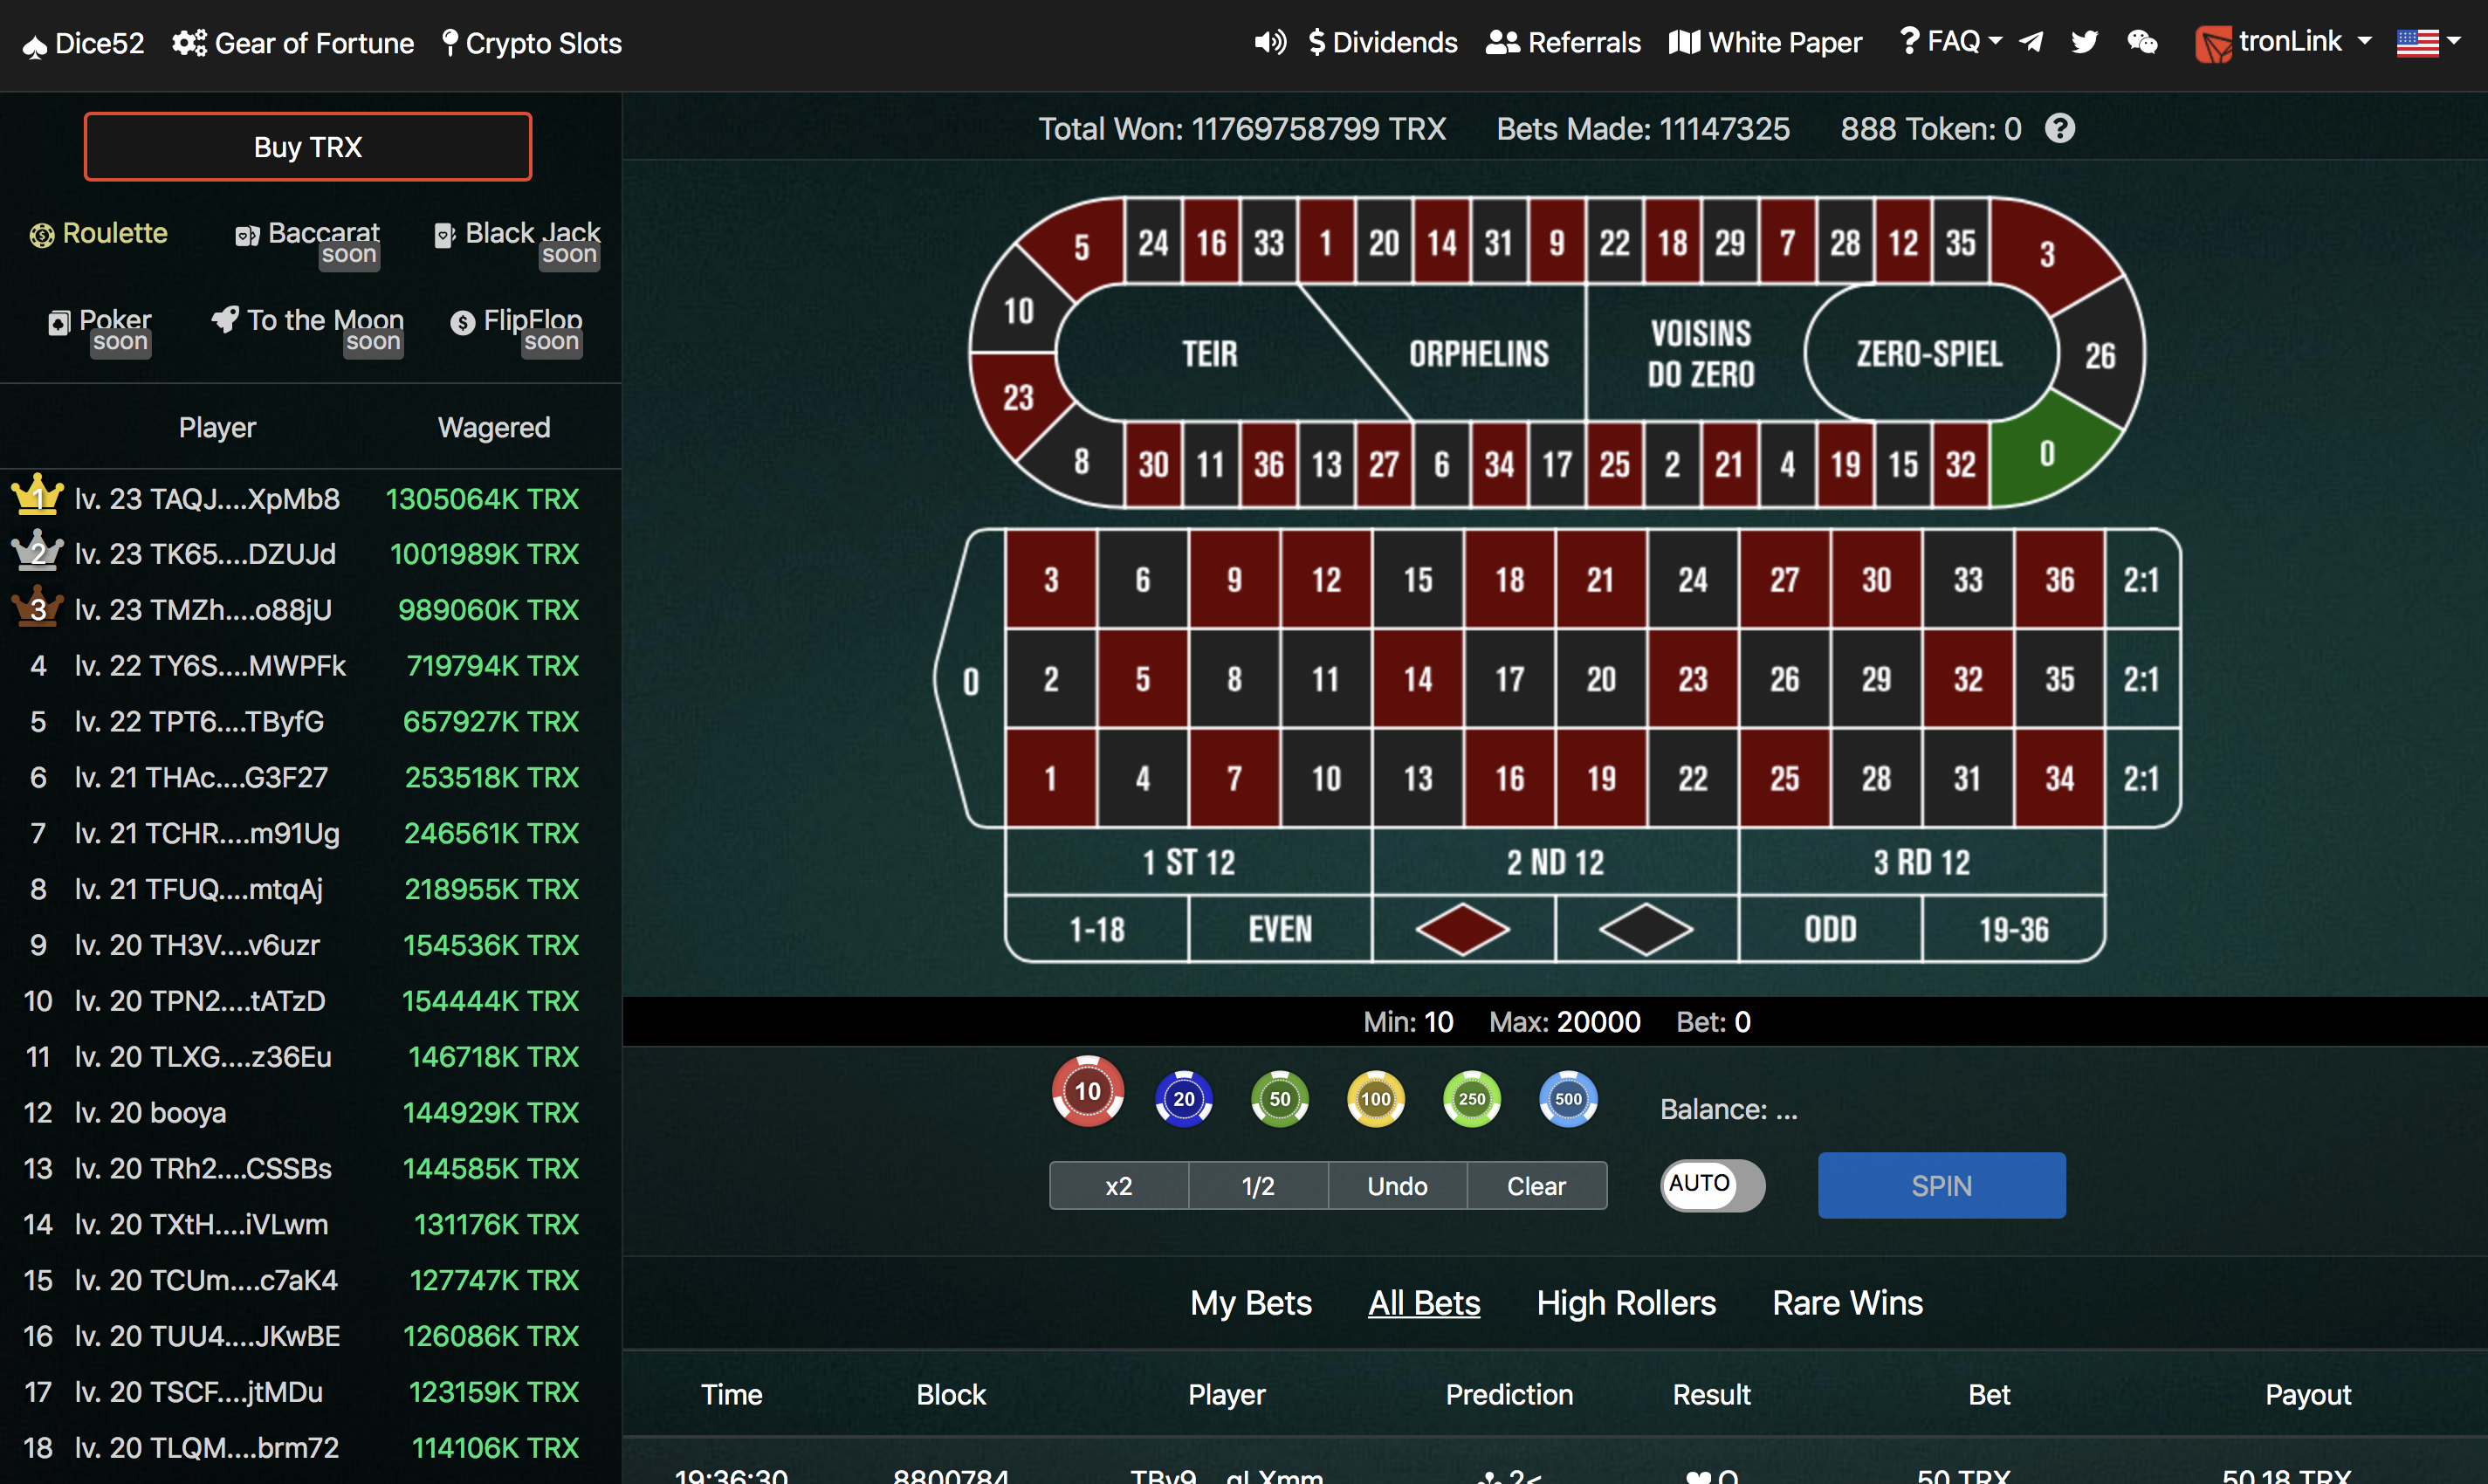The height and width of the screenshot is (1484, 2488).
Task: Pick the yellow 100 chip
Action: click(x=1375, y=1099)
